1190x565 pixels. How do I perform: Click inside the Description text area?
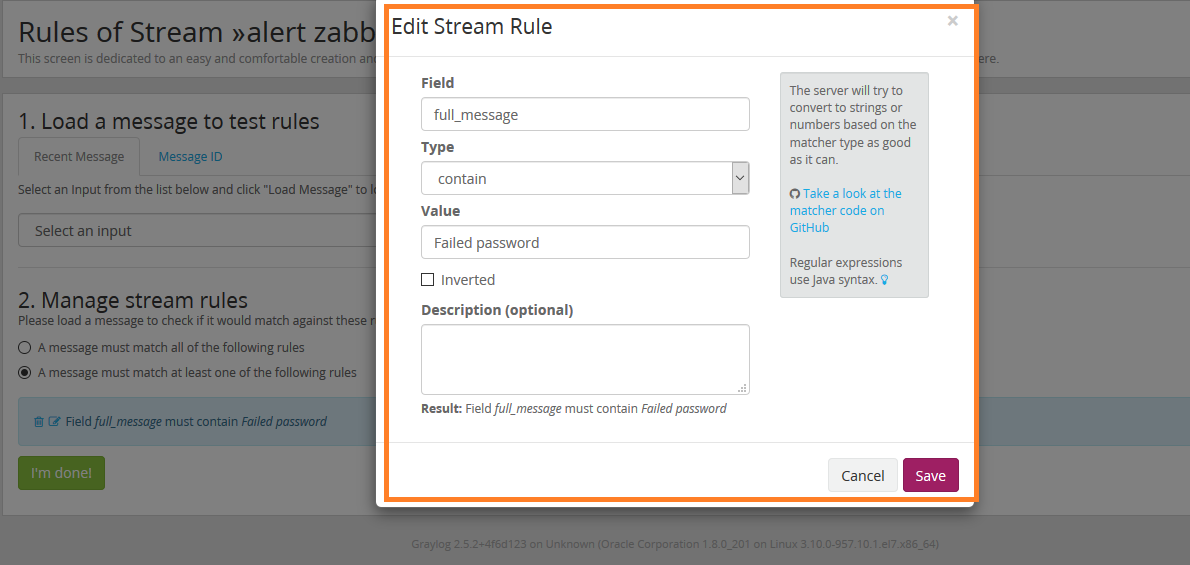(585, 359)
